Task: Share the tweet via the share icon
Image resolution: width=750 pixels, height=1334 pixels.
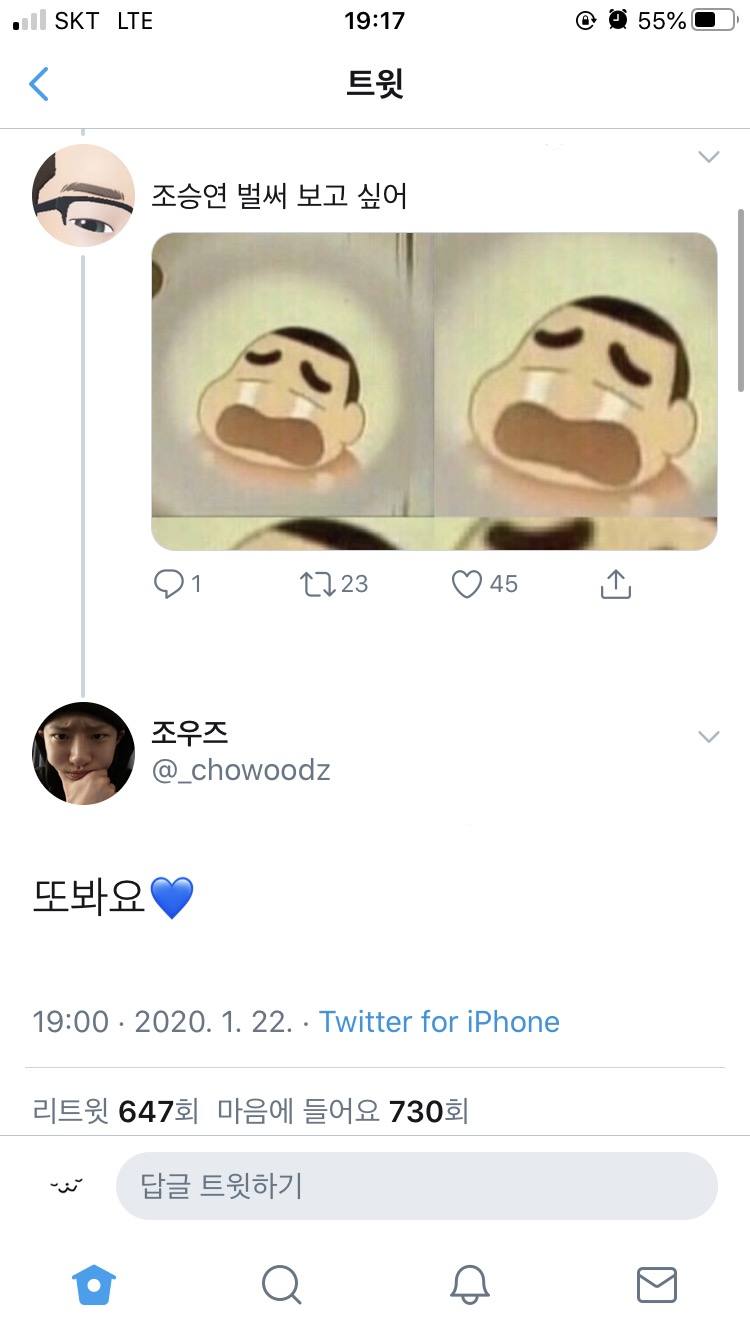Action: point(615,583)
